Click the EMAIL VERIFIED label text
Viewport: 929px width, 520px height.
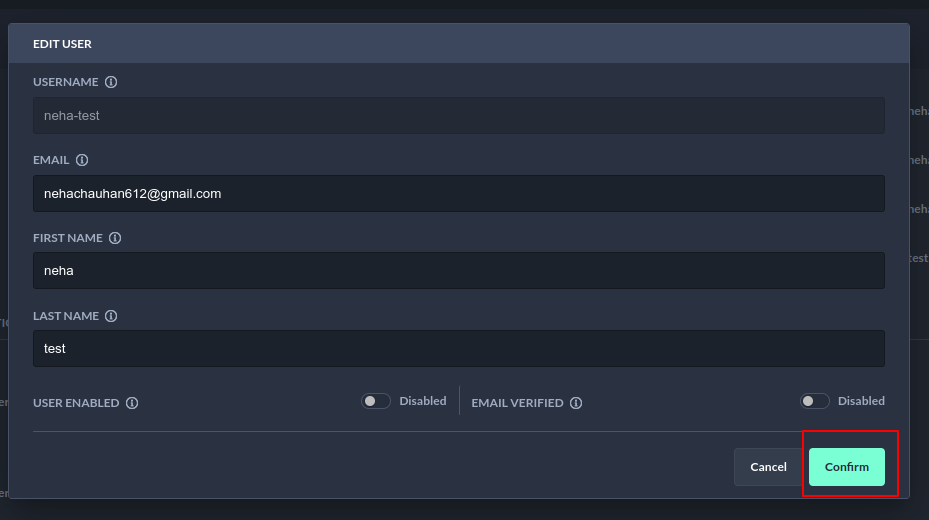click(x=517, y=403)
